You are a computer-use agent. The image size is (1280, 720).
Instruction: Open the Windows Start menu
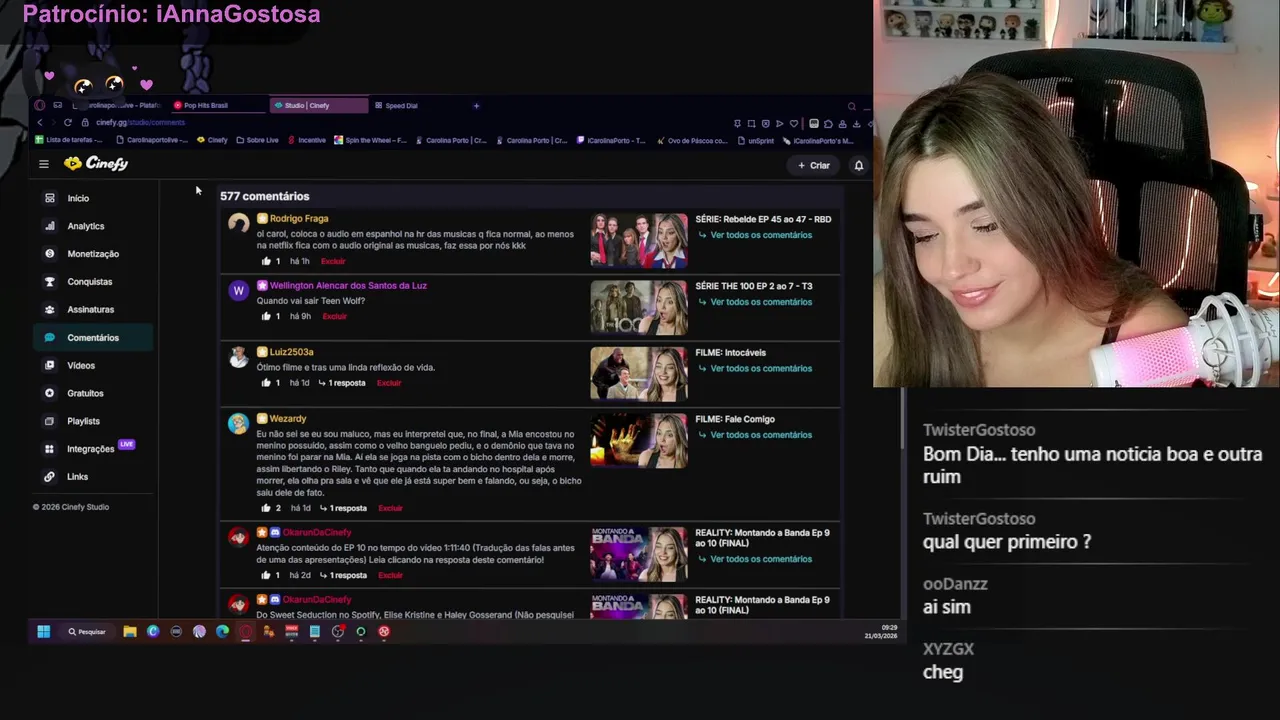point(44,632)
